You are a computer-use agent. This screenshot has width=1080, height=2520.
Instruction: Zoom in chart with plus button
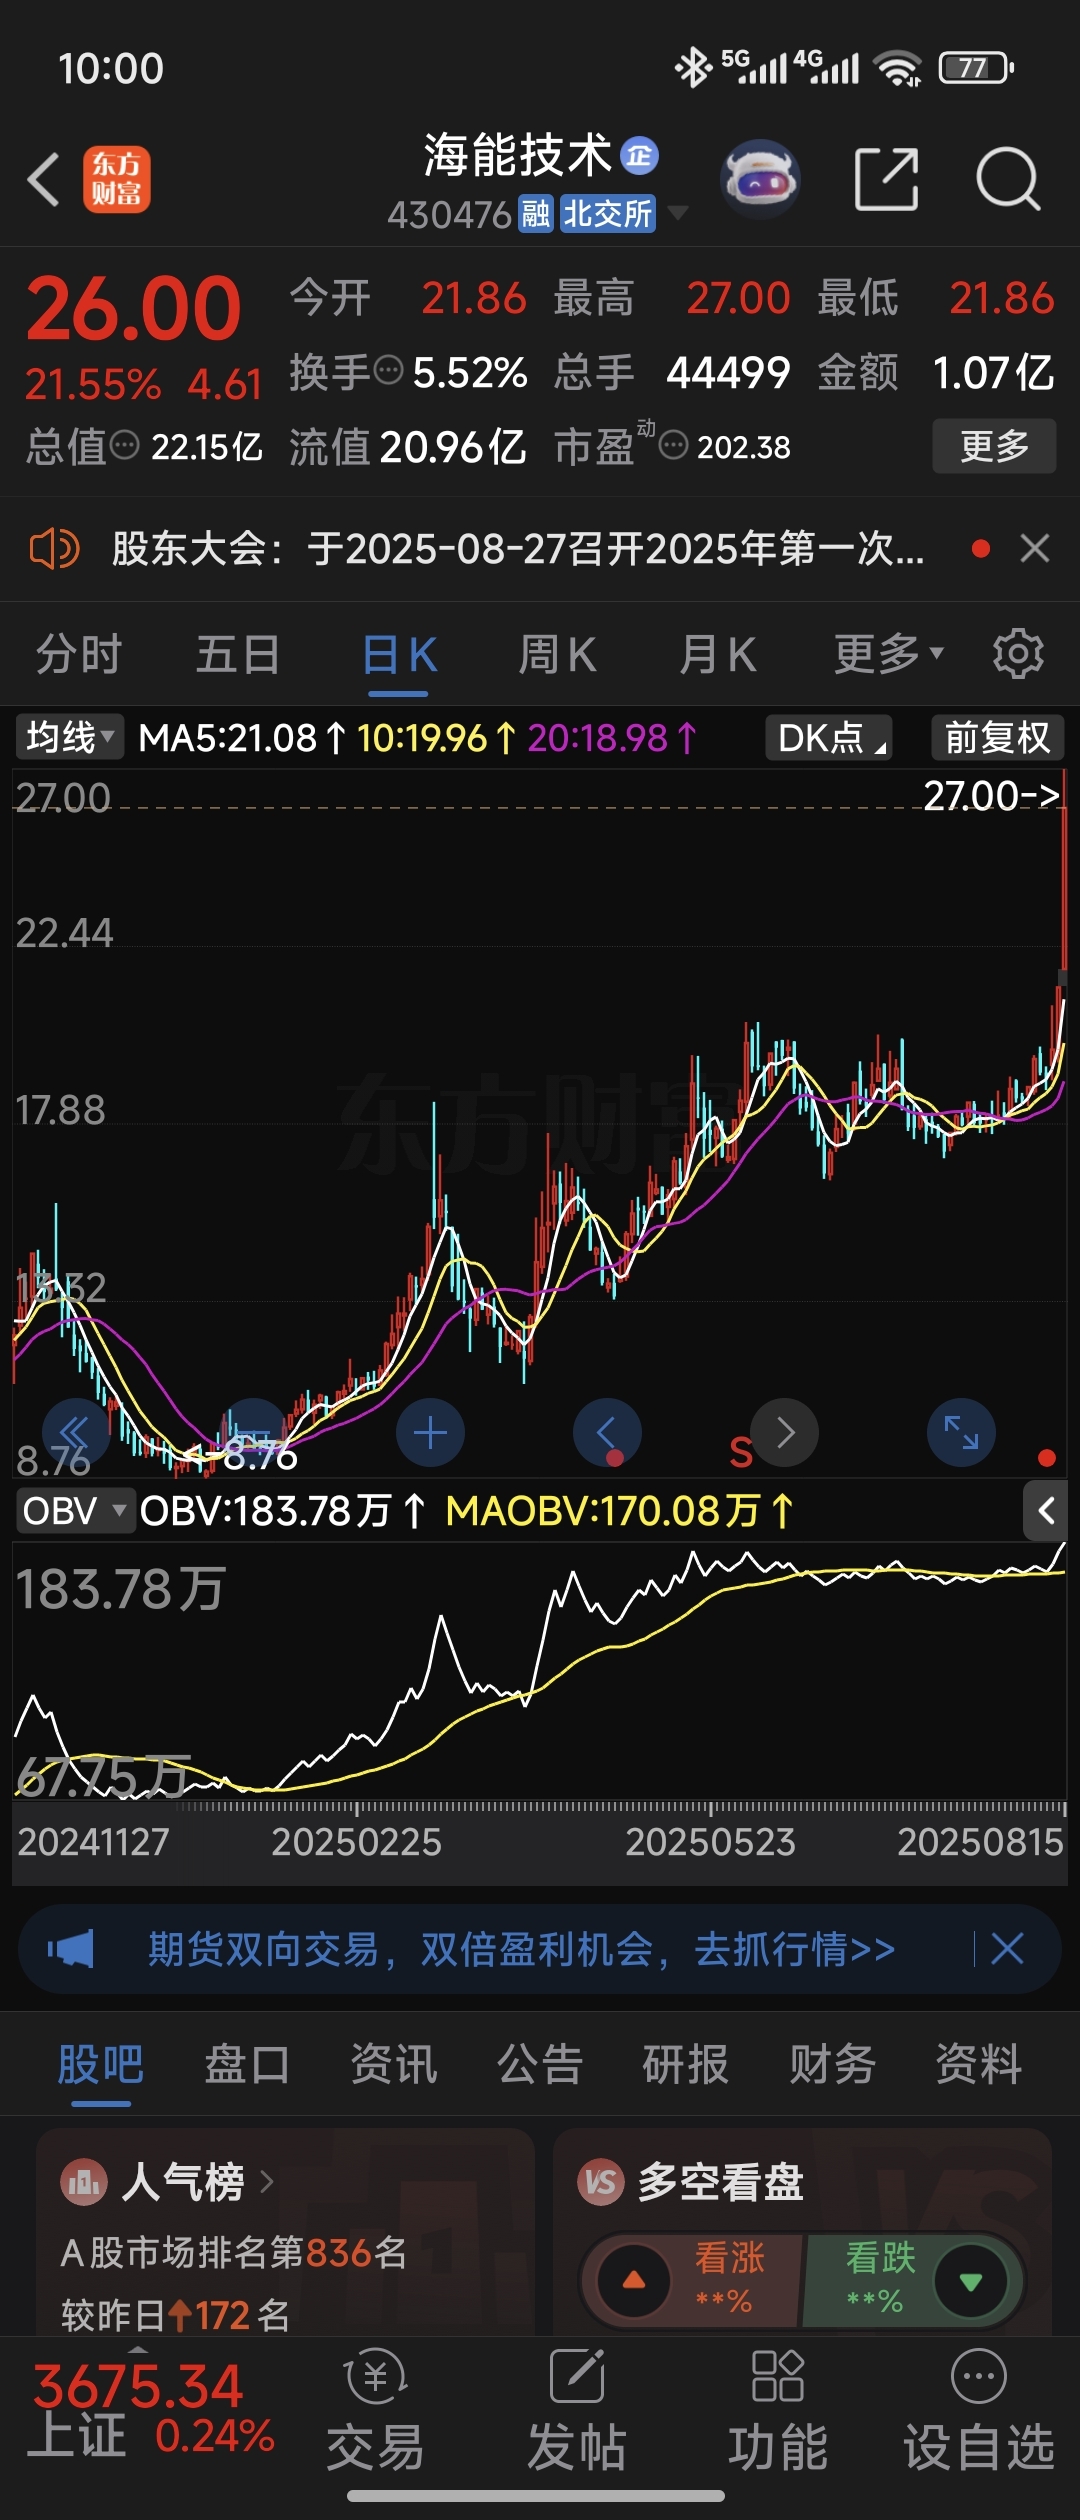[x=430, y=1433]
